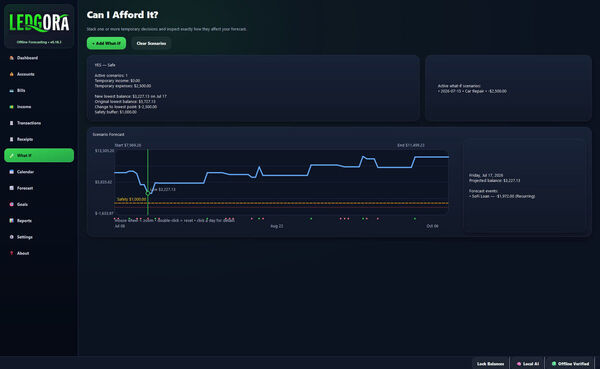This screenshot has width=600, height=369.
Task: Click the 'Car Repair • -$2,500.00' scenario entry
Action: [x=472, y=91]
